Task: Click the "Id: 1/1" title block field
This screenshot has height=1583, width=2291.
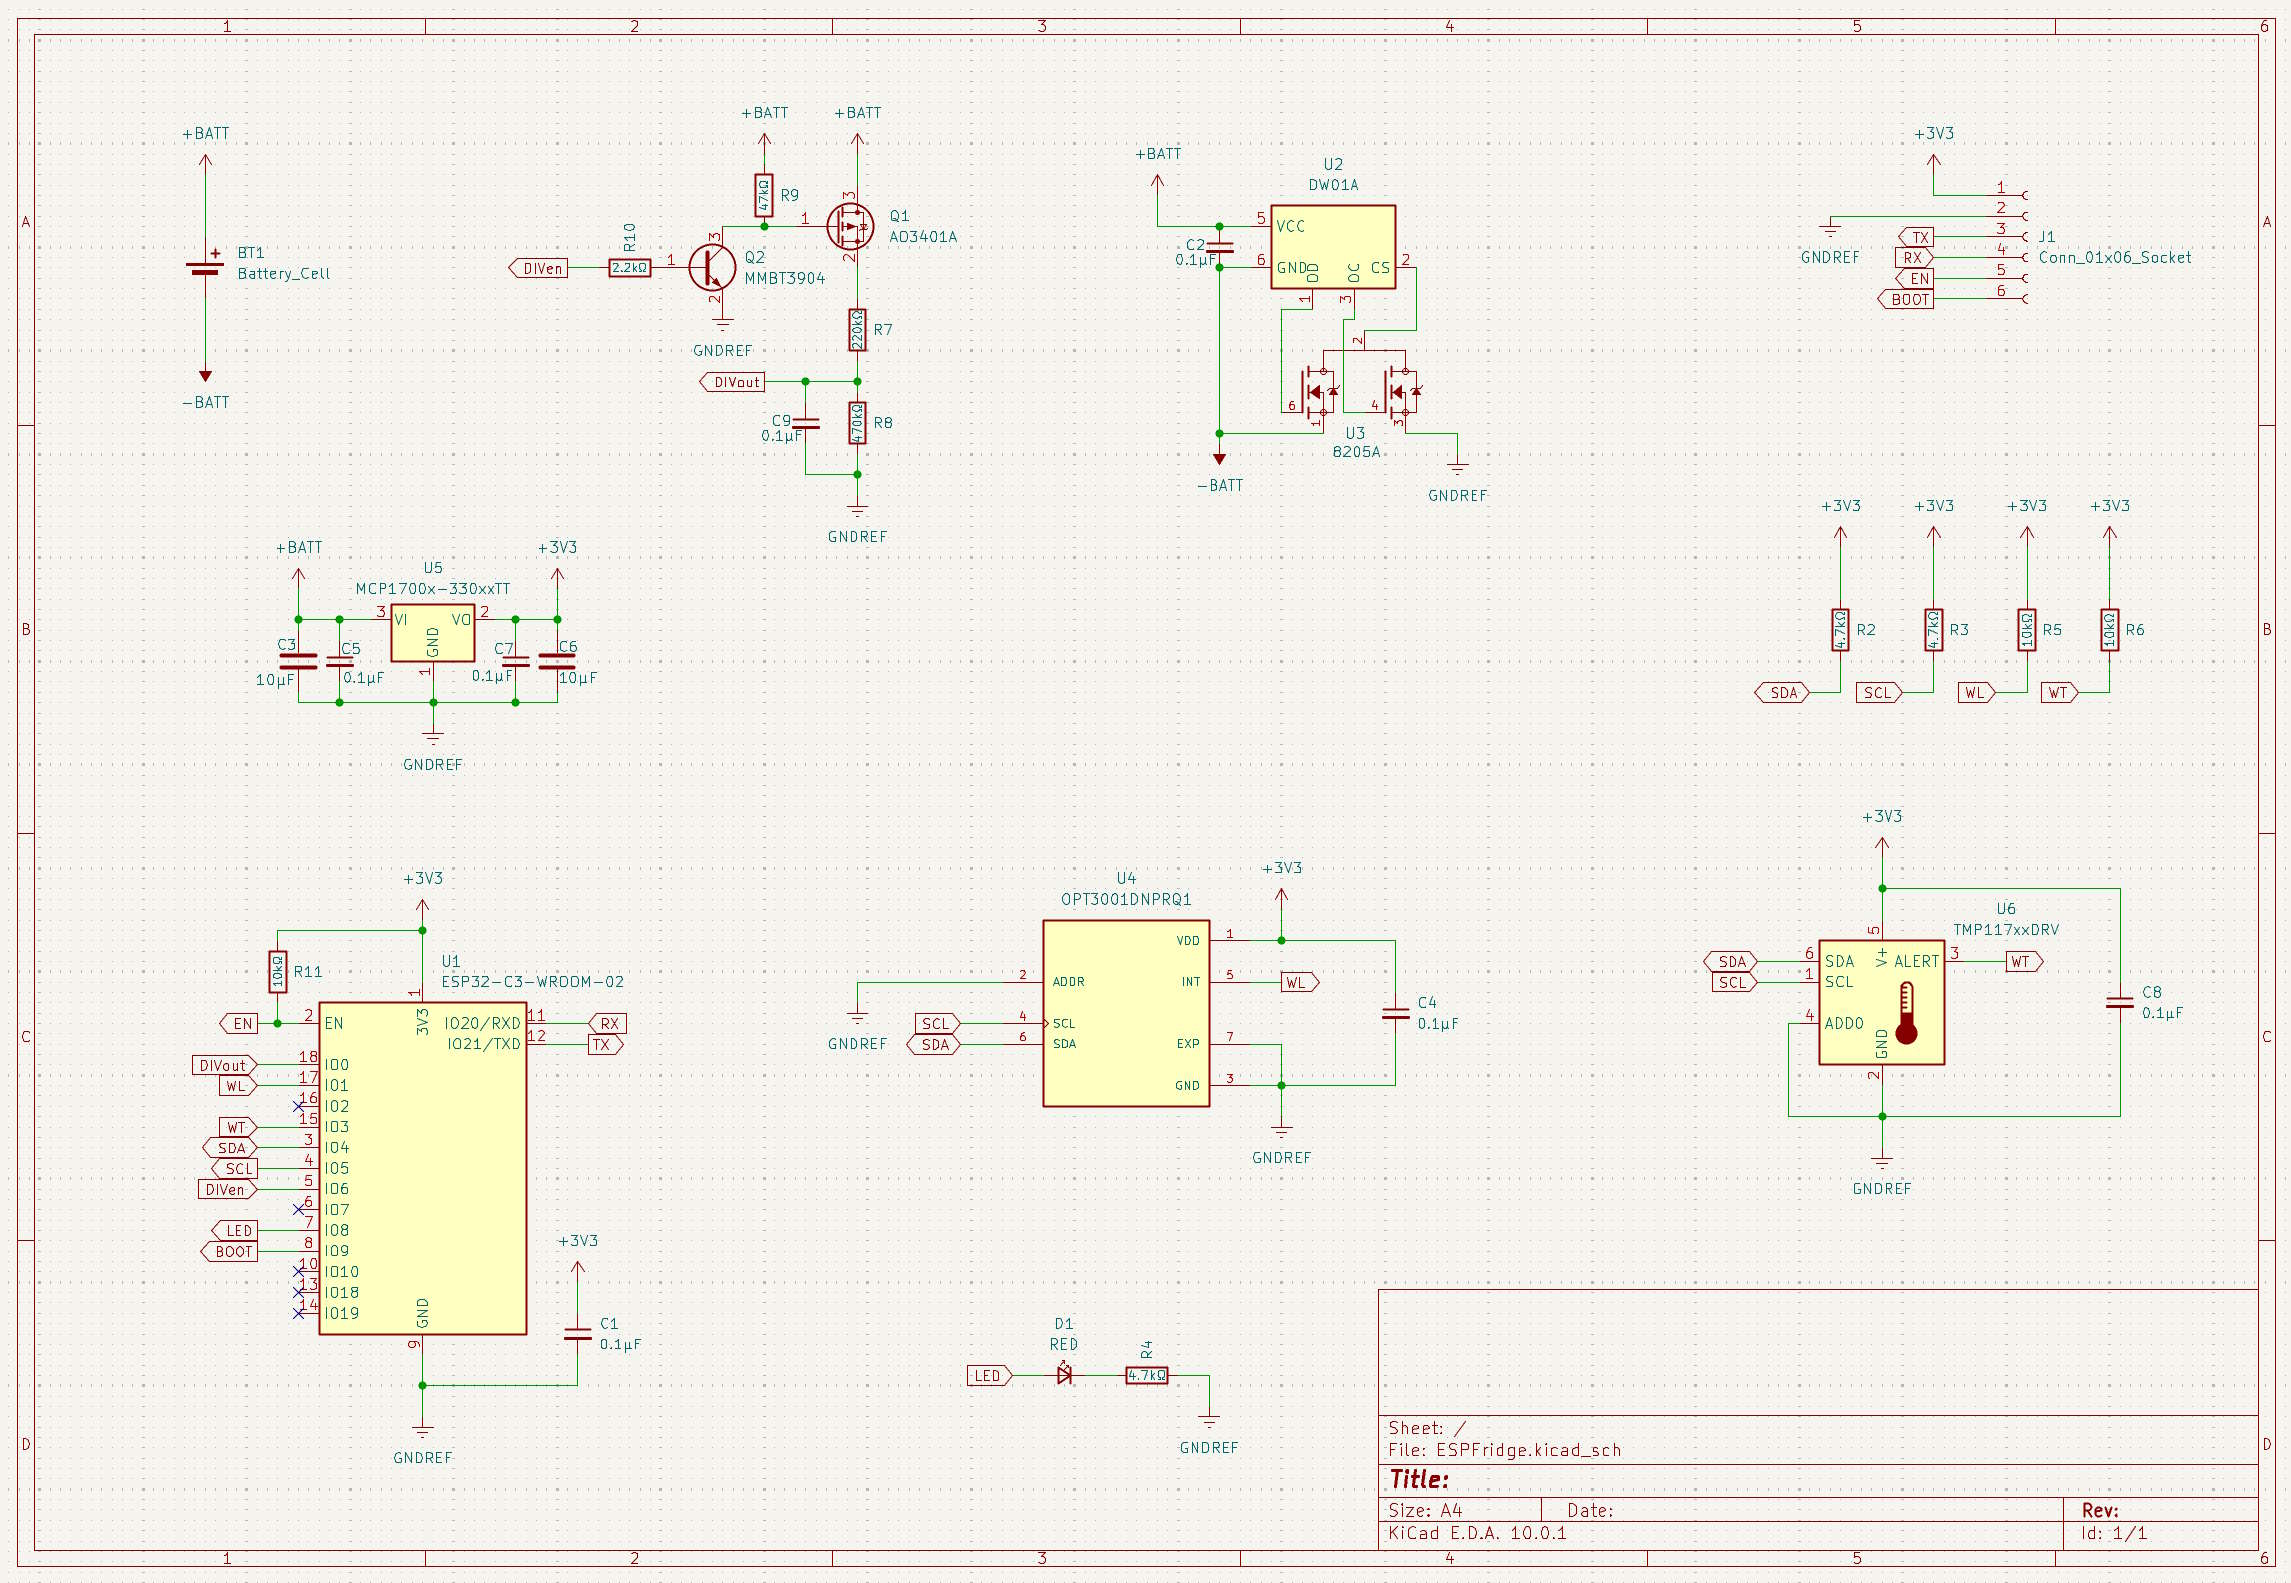Action: pos(2114,1533)
